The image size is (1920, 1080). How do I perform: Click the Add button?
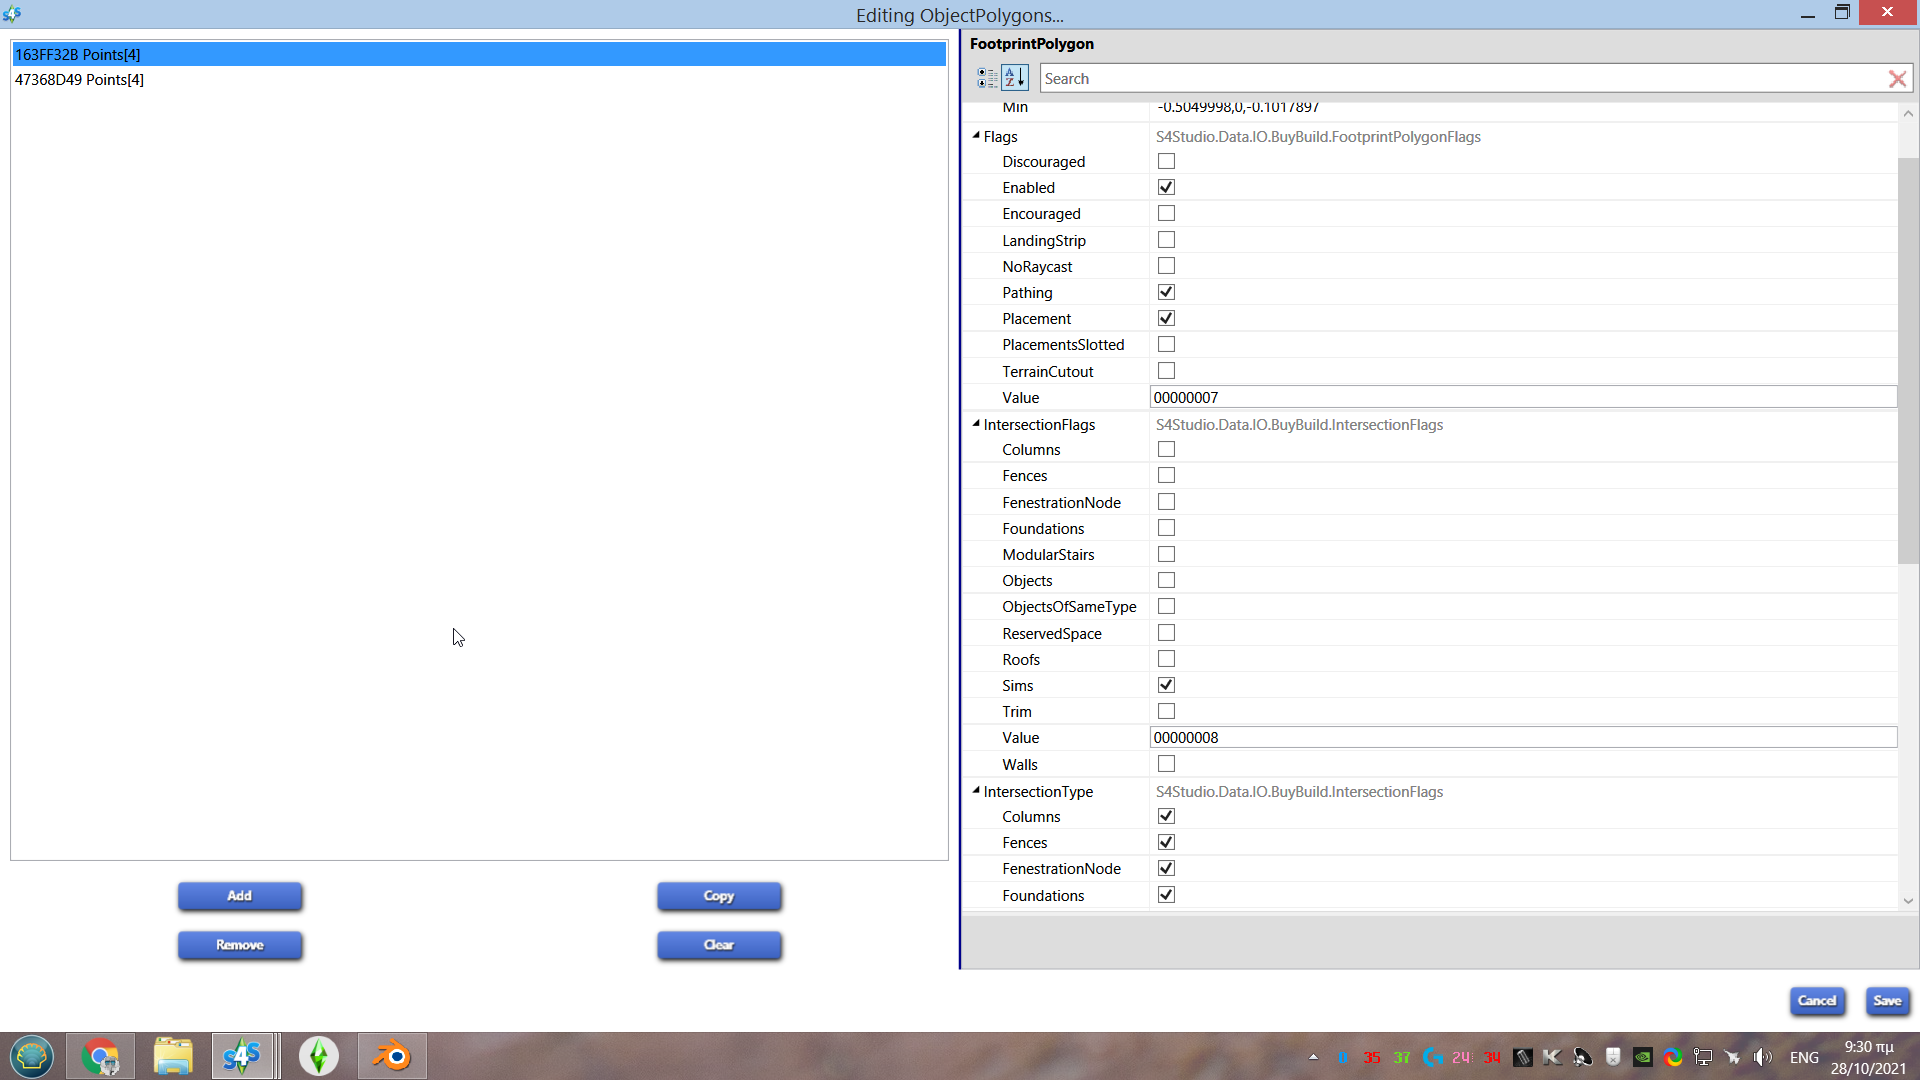240,896
